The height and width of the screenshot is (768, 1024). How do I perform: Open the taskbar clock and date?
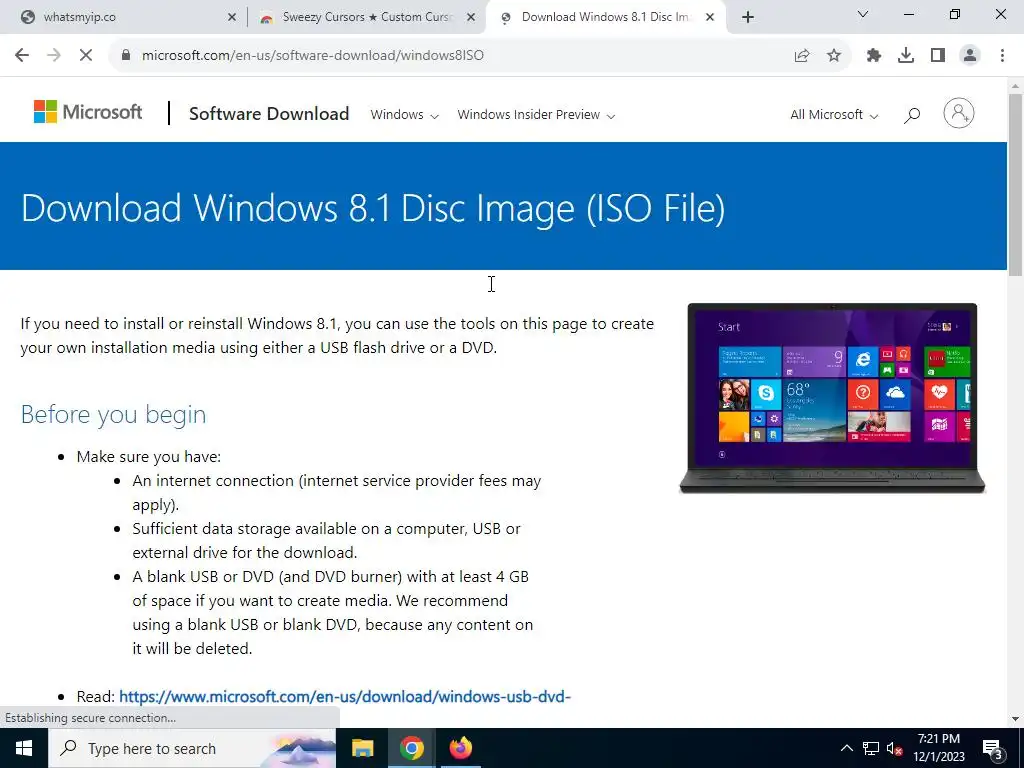(x=939, y=748)
